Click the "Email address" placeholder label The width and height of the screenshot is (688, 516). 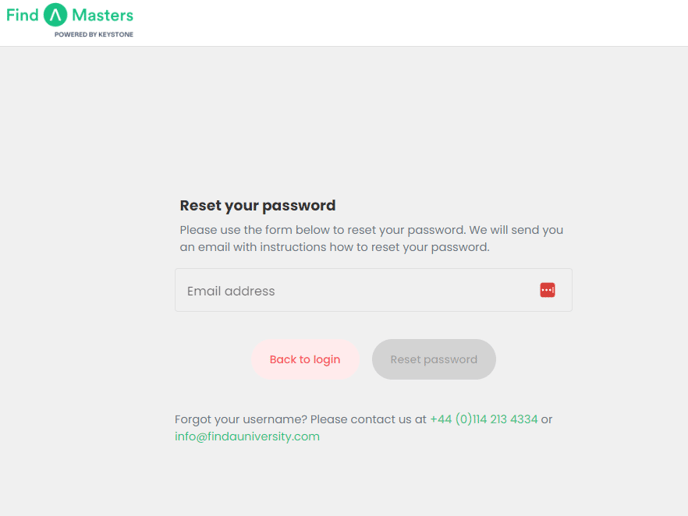231,291
